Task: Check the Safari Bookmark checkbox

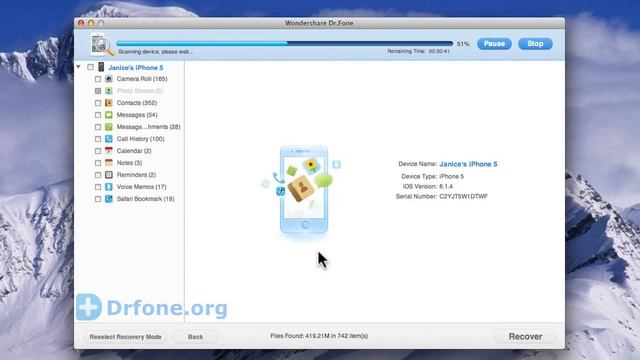Action: [98, 199]
